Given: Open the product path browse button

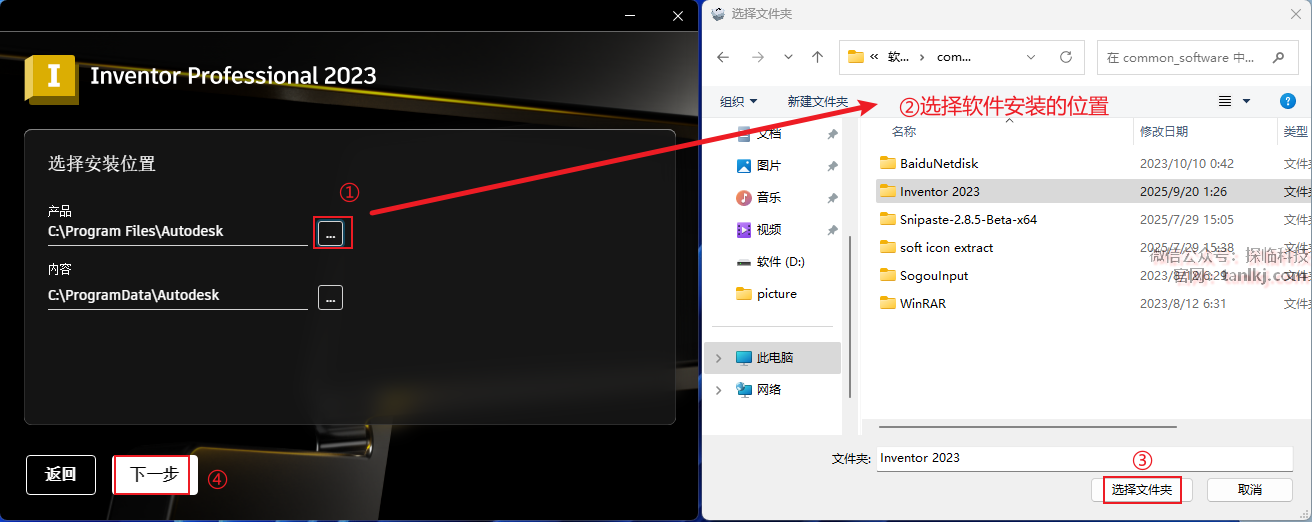Looking at the screenshot, I should pos(331,233).
